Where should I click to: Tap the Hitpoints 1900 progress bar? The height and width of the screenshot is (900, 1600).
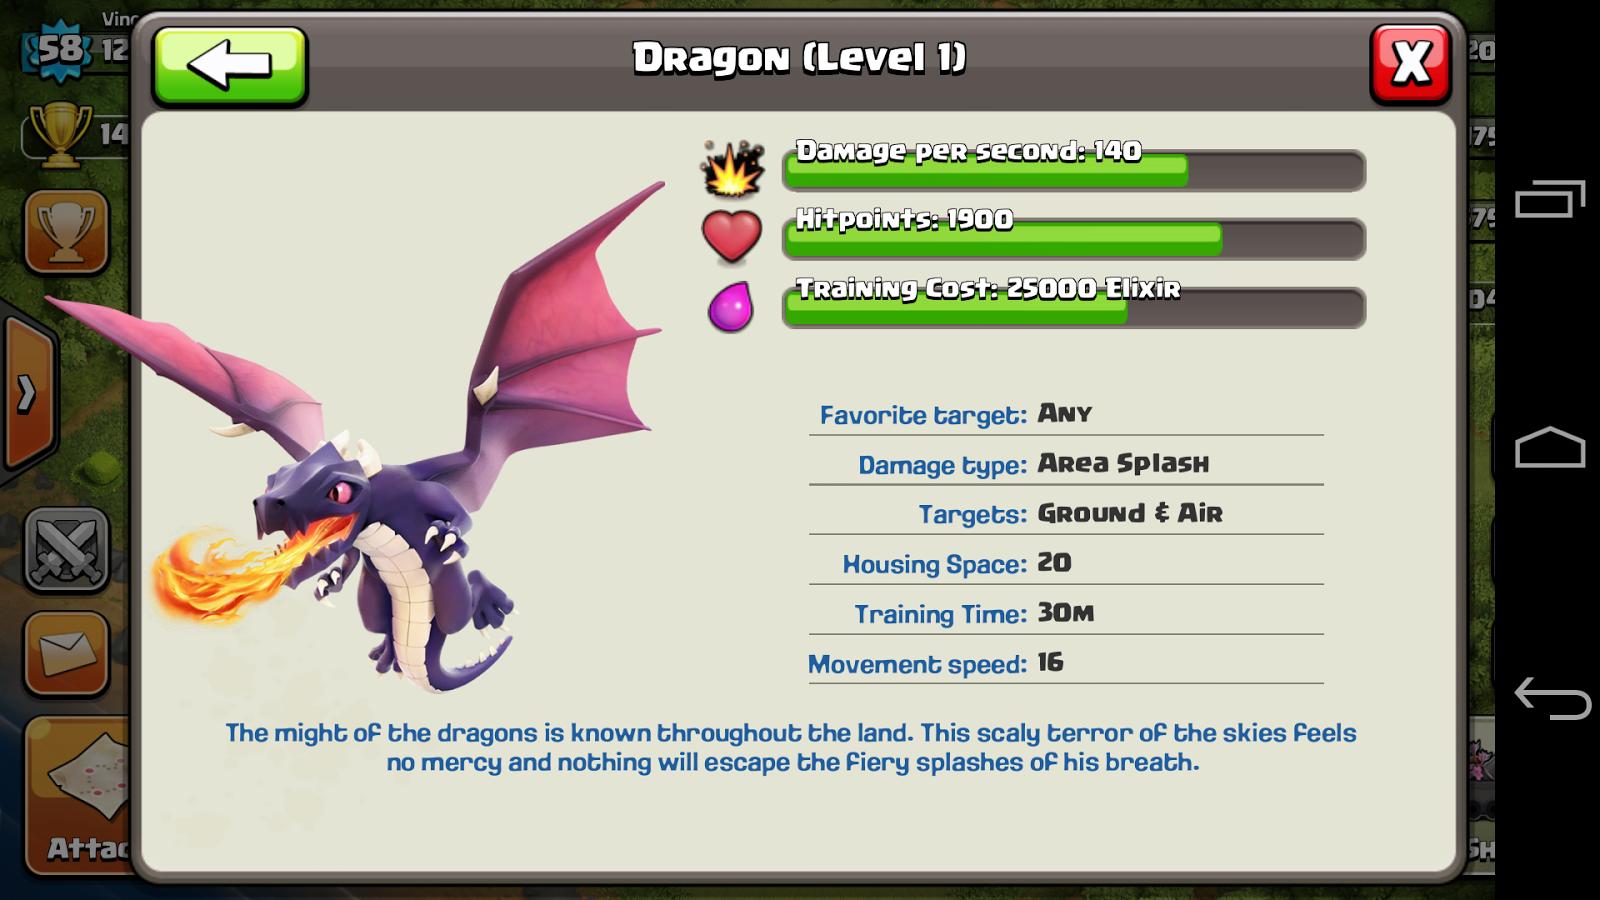click(1074, 239)
